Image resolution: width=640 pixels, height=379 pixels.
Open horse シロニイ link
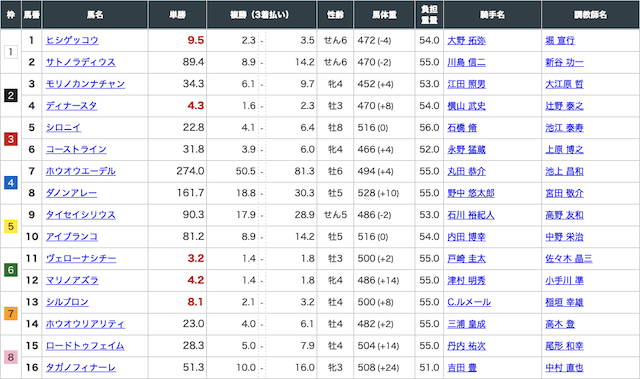click(x=63, y=128)
